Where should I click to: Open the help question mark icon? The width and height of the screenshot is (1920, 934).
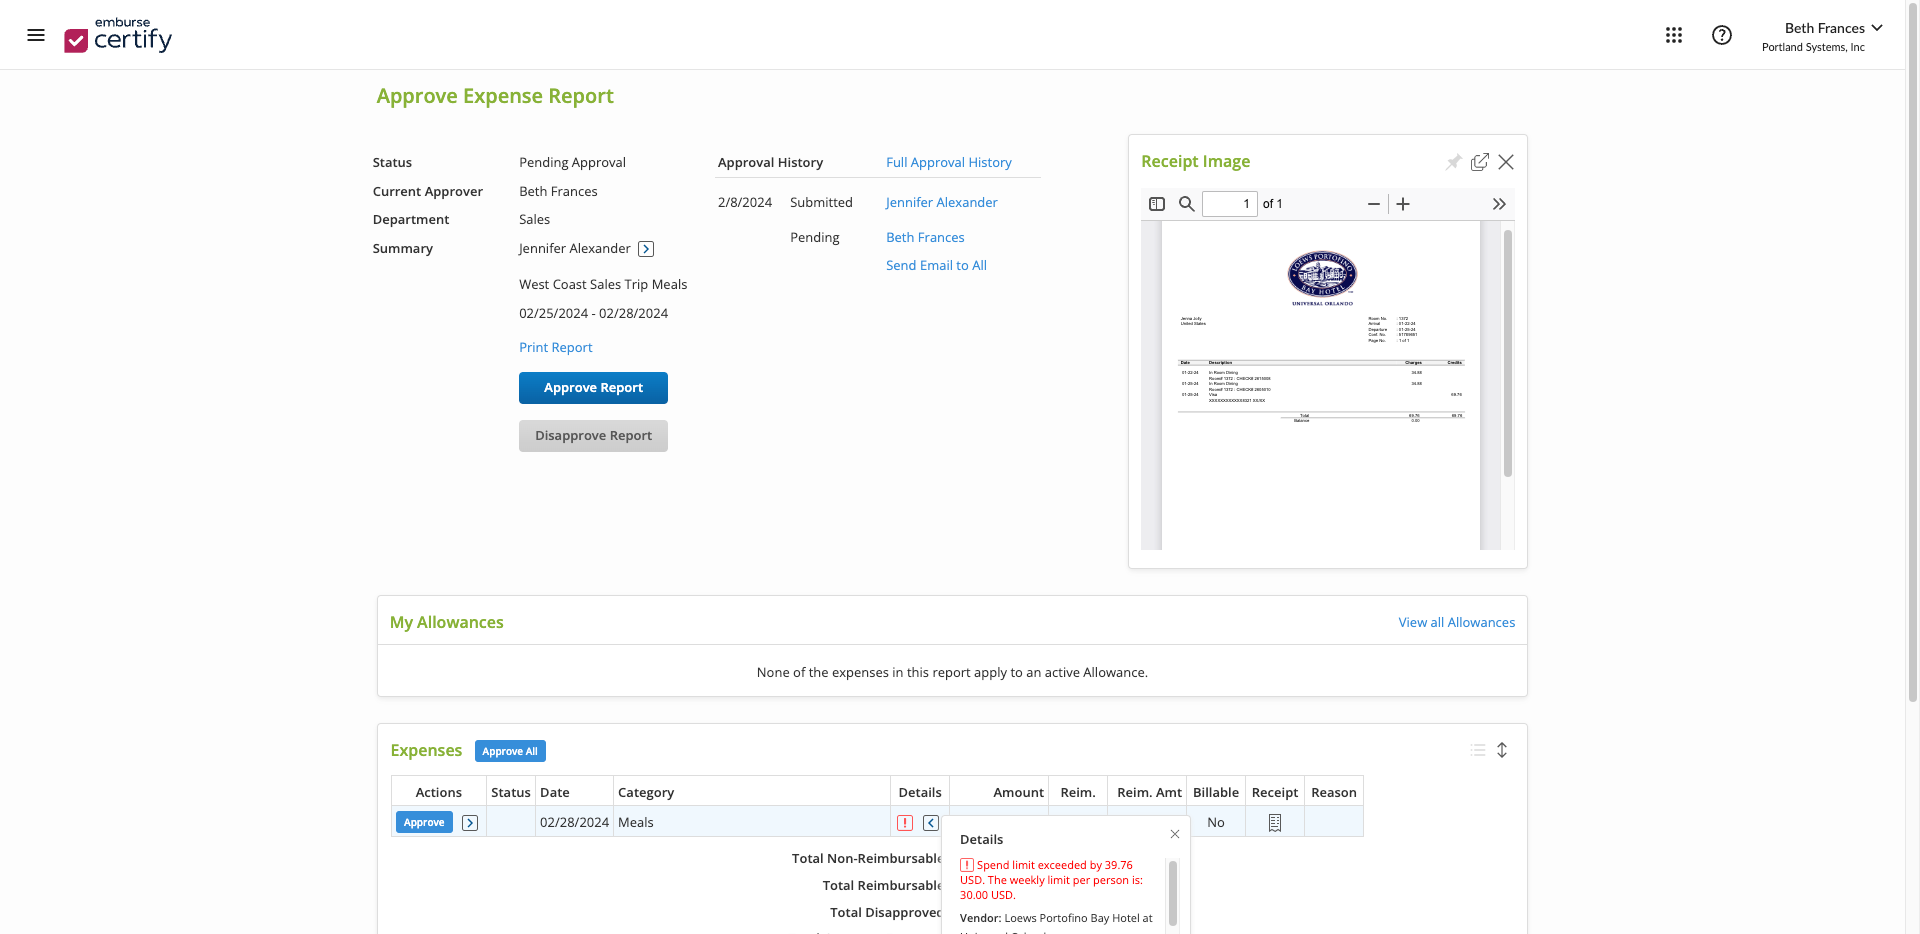[1721, 34]
